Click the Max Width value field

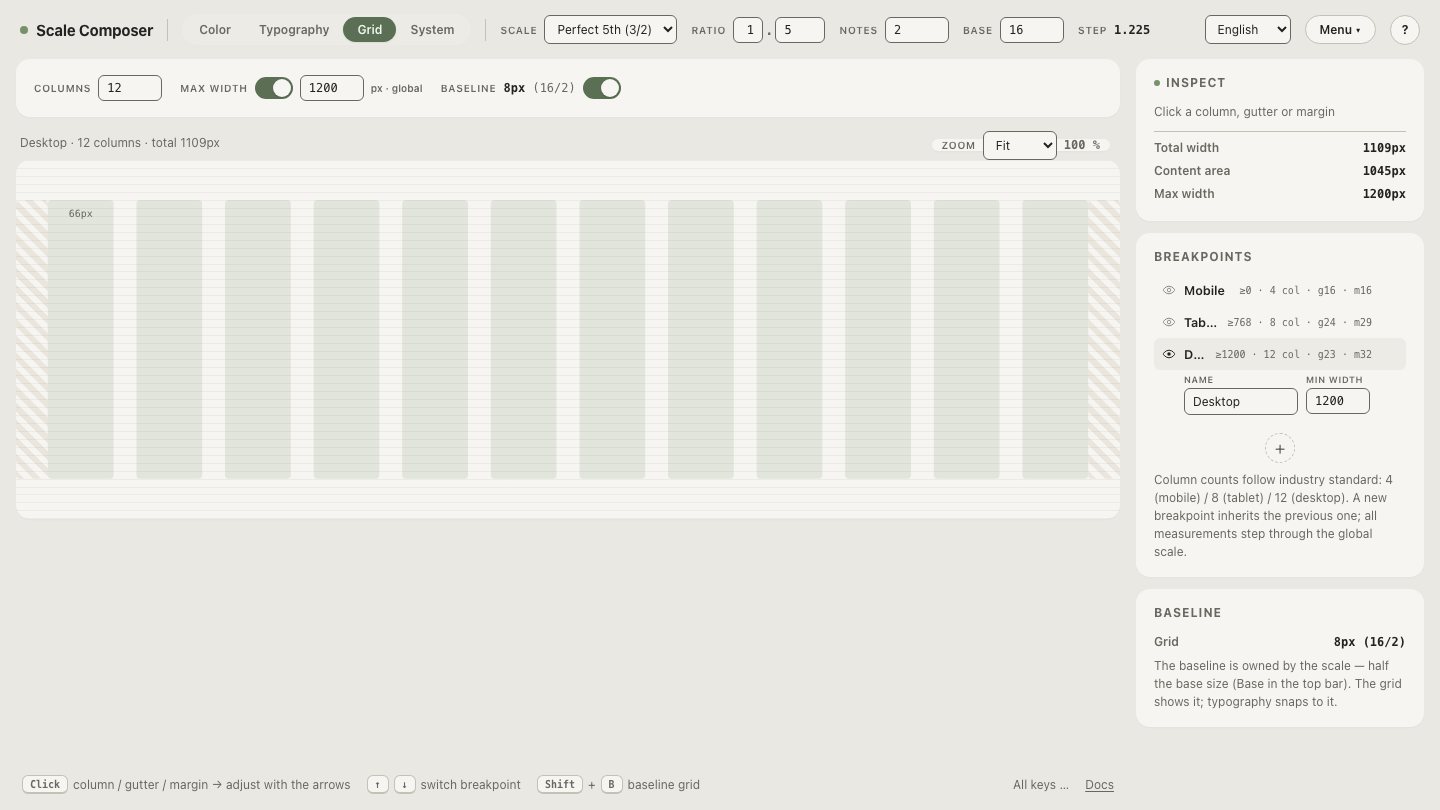pyautogui.click(x=332, y=88)
